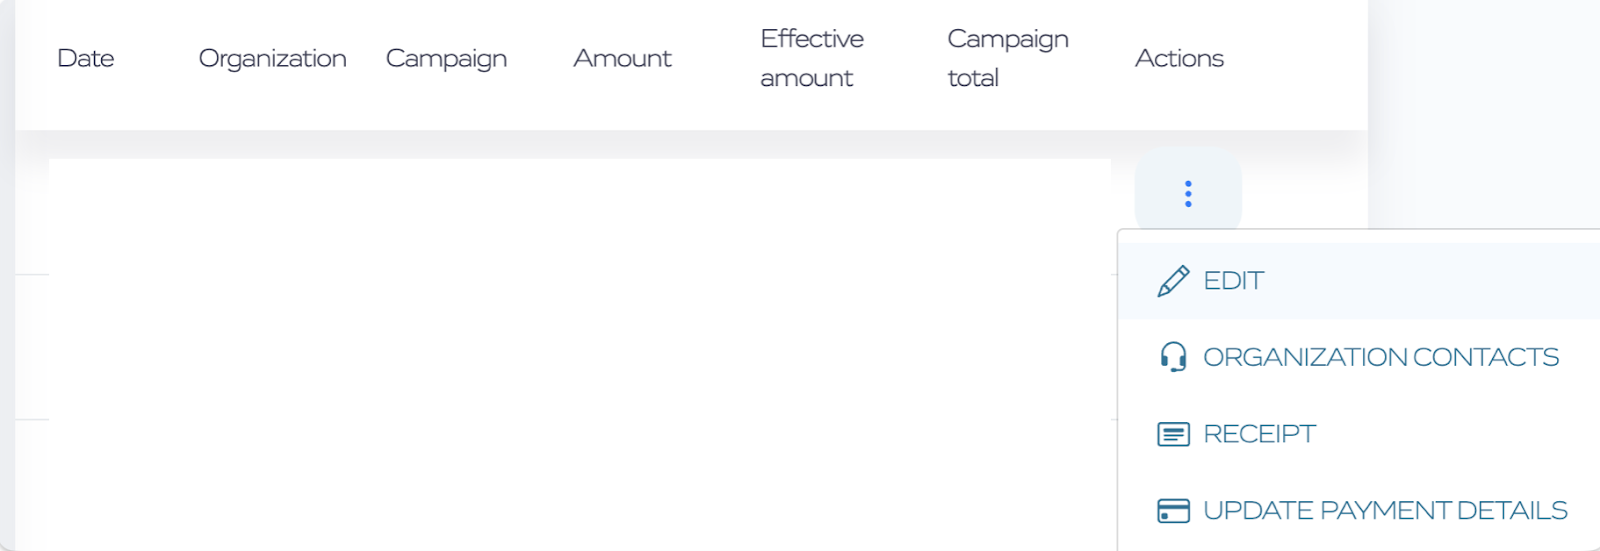Click the receipt document icon
Viewport: 1600px width, 551px height.
pyautogui.click(x=1173, y=434)
